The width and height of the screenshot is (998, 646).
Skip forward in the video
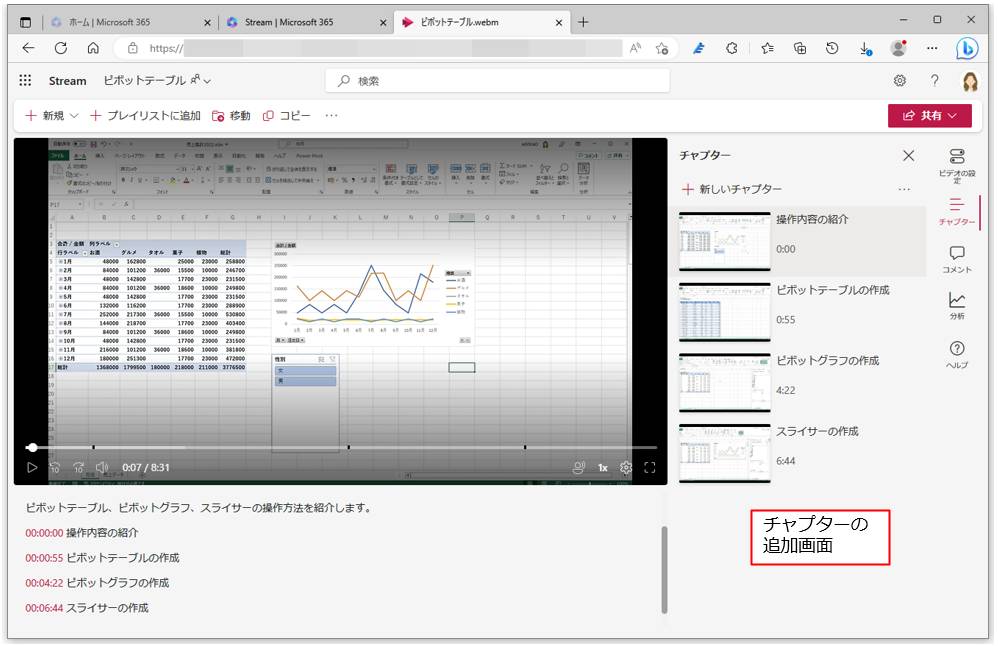point(79,467)
